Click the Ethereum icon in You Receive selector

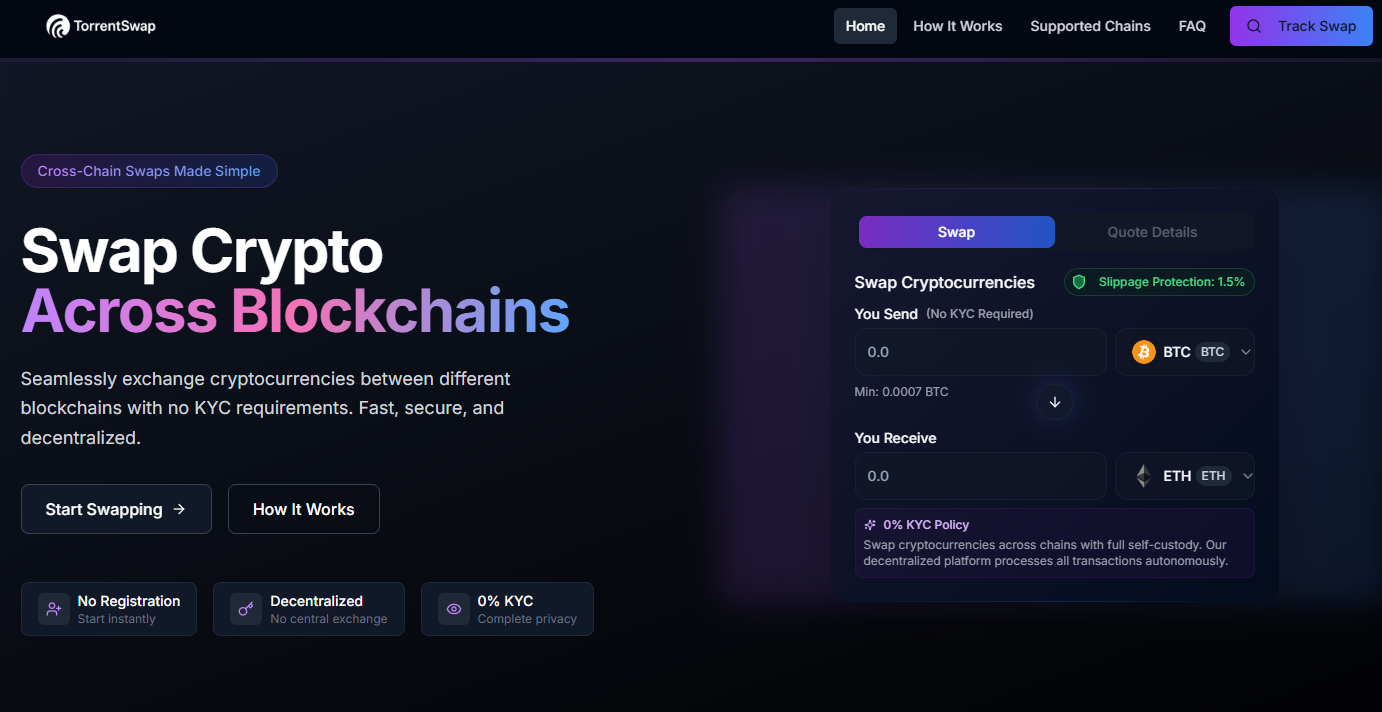click(x=1142, y=475)
